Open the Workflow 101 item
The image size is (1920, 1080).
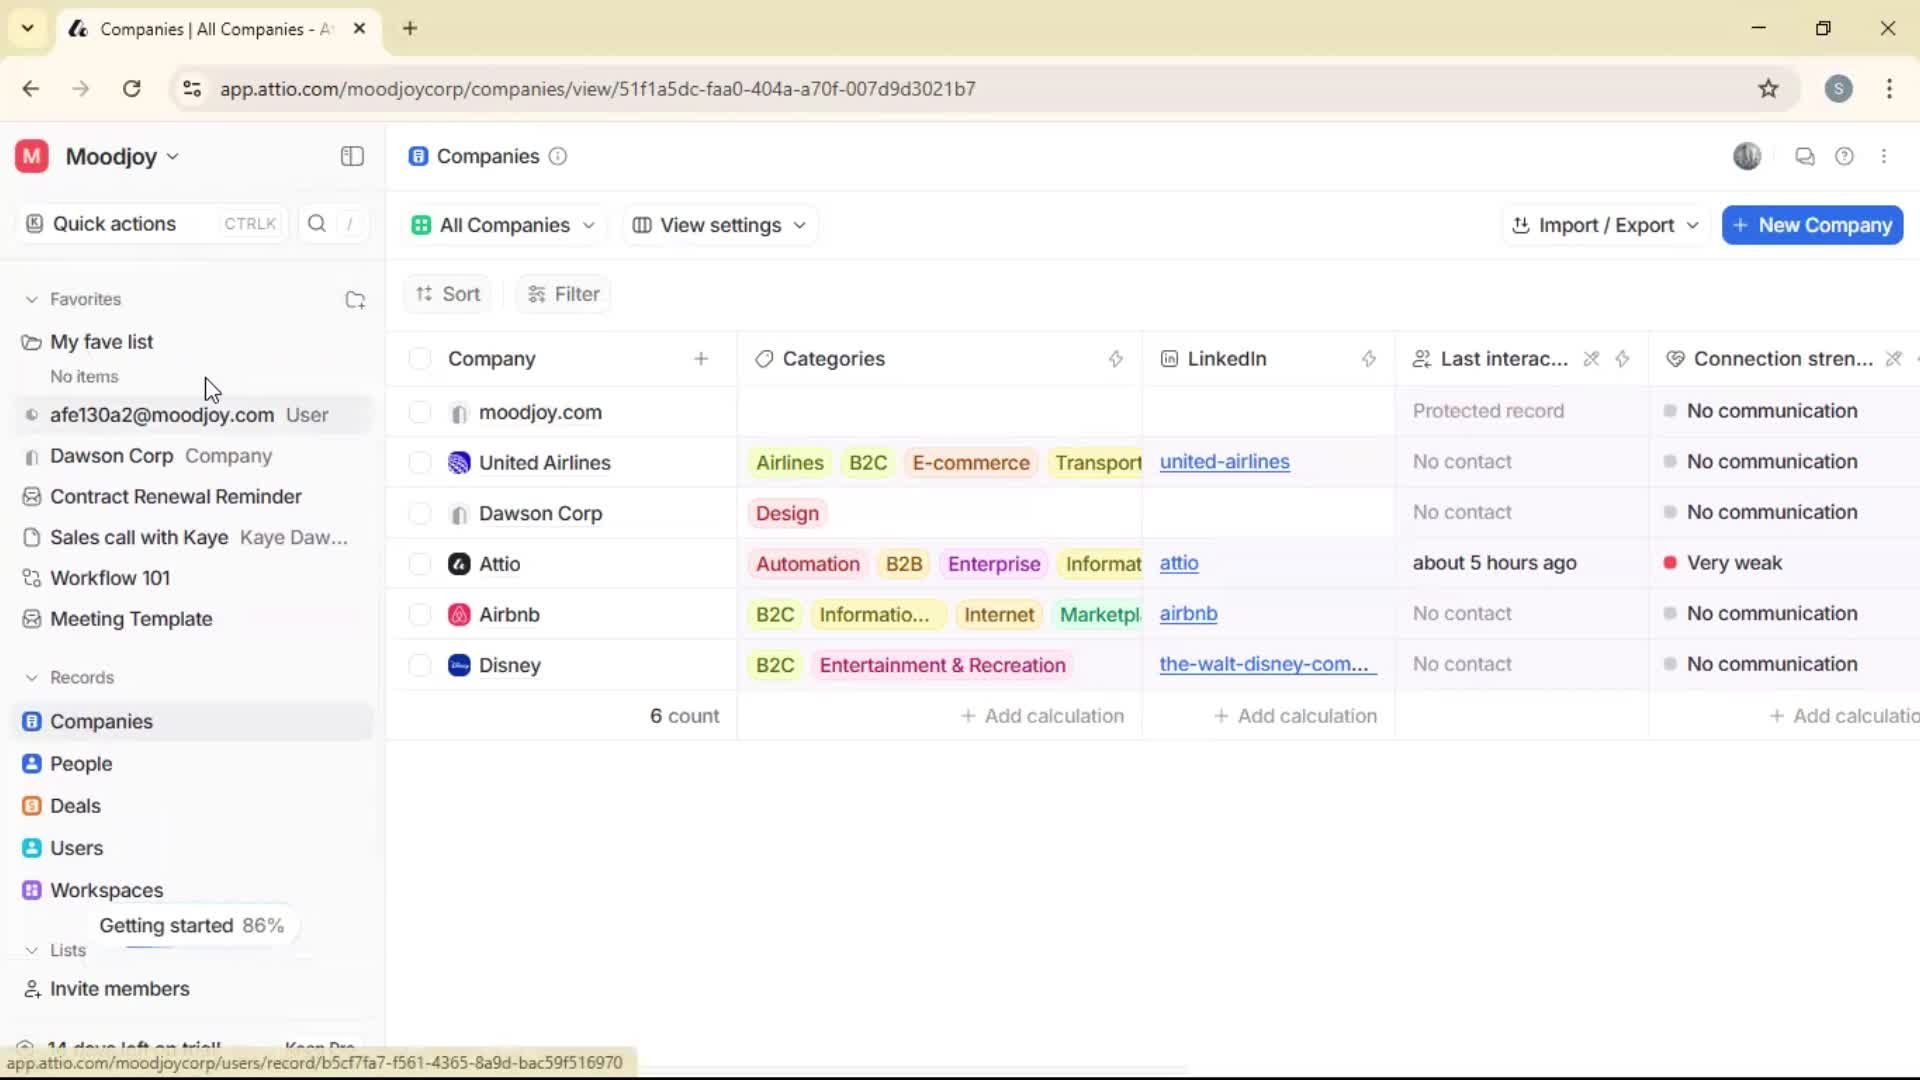pos(109,577)
